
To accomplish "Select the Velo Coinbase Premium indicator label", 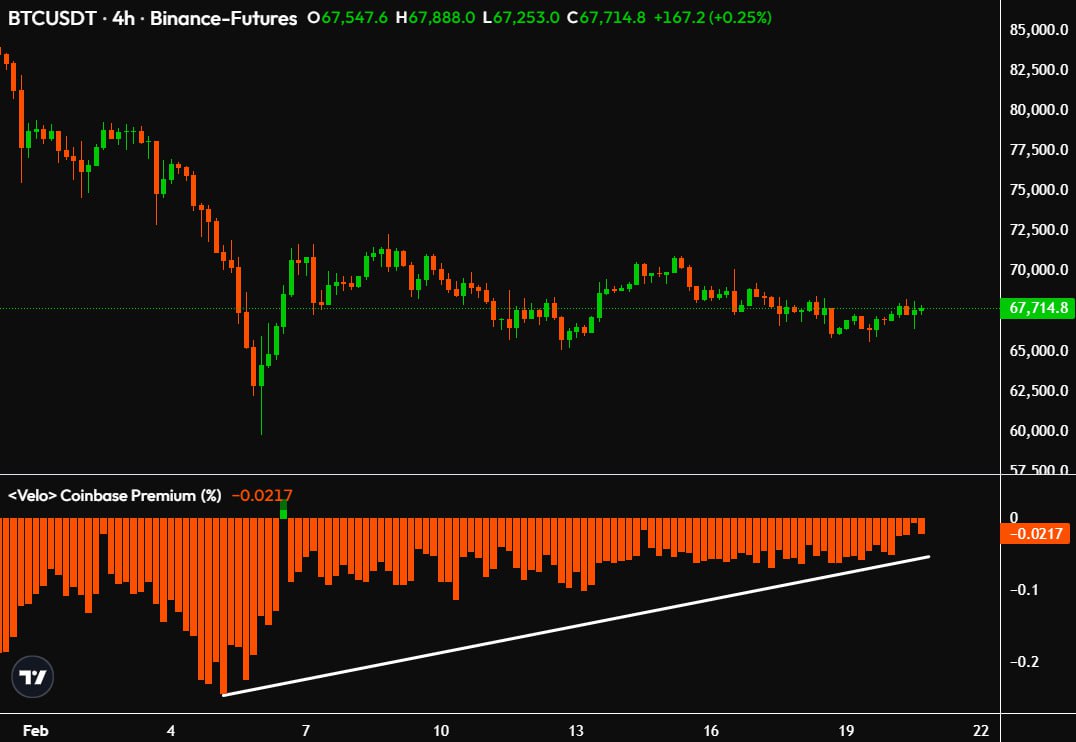I will [x=115, y=495].
